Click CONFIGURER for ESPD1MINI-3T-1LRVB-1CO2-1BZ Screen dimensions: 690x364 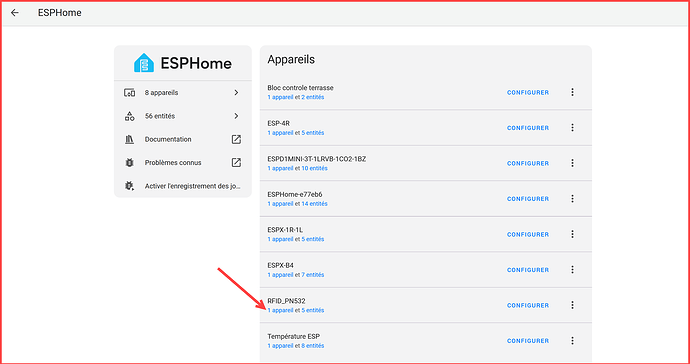[x=528, y=164]
